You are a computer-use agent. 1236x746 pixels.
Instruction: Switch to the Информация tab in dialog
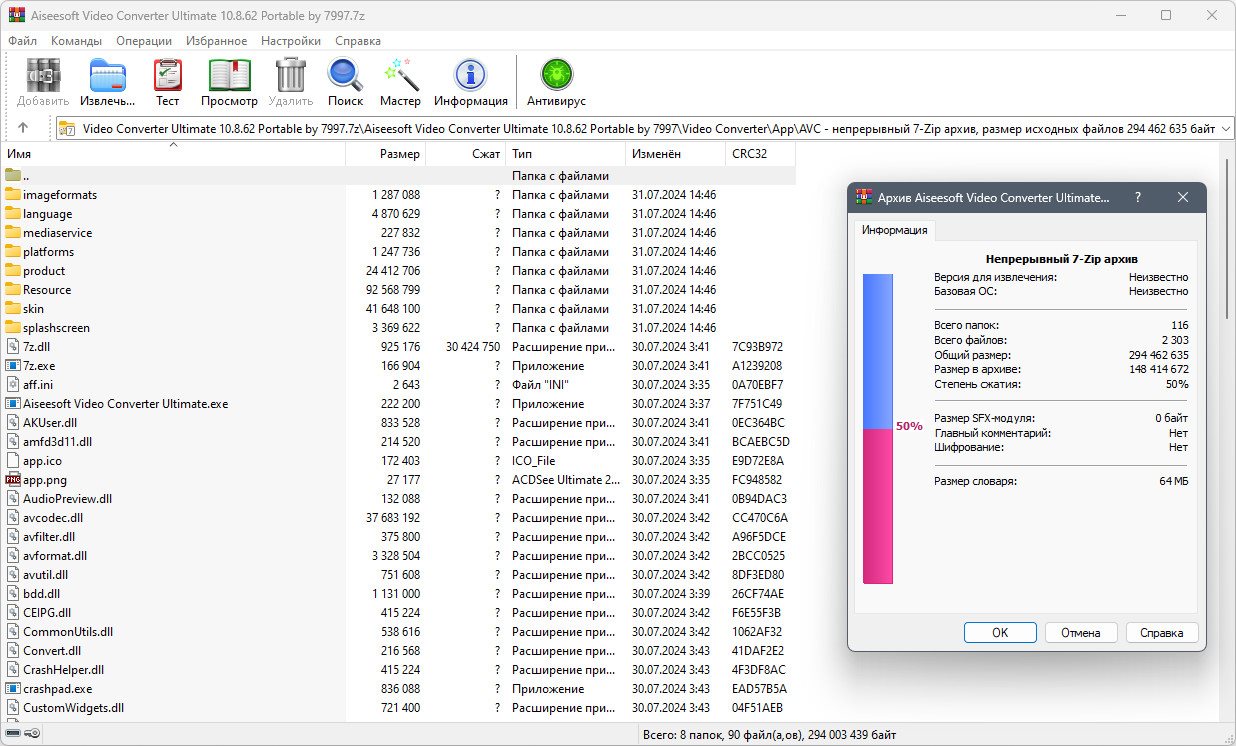tap(895, 230)
